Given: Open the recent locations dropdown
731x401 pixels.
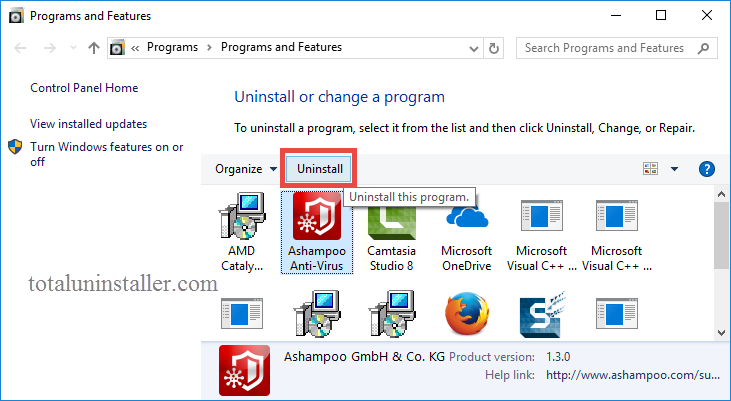Looking at the screenshot, I should 73,48.
